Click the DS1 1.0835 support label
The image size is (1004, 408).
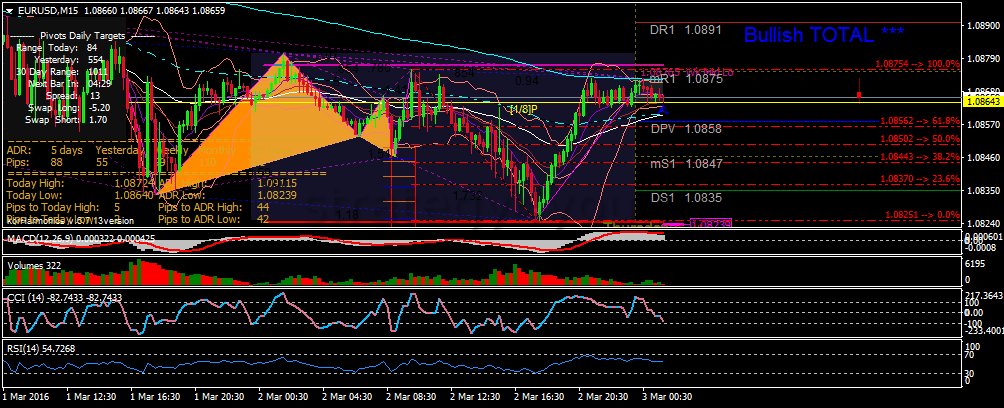pos(686,198)
